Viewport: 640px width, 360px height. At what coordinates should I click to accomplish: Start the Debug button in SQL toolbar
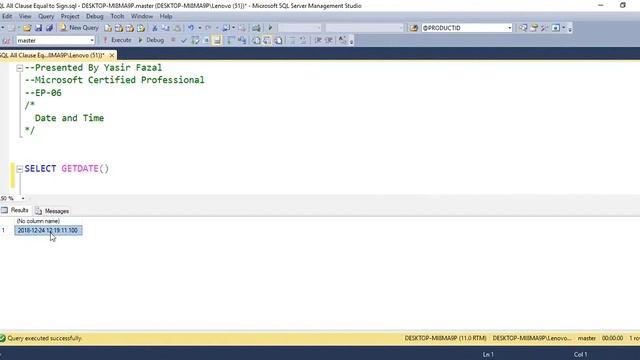click(151, 40)
